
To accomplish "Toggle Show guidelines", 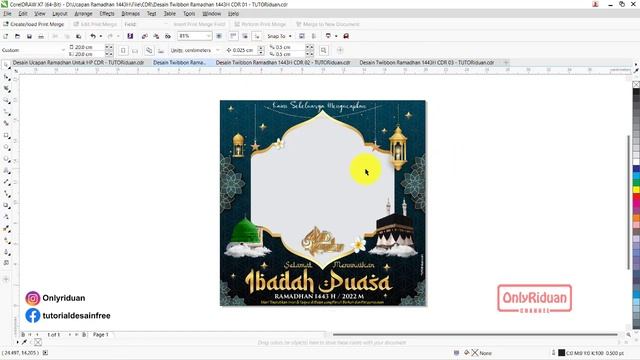I will tap(257, 36).
